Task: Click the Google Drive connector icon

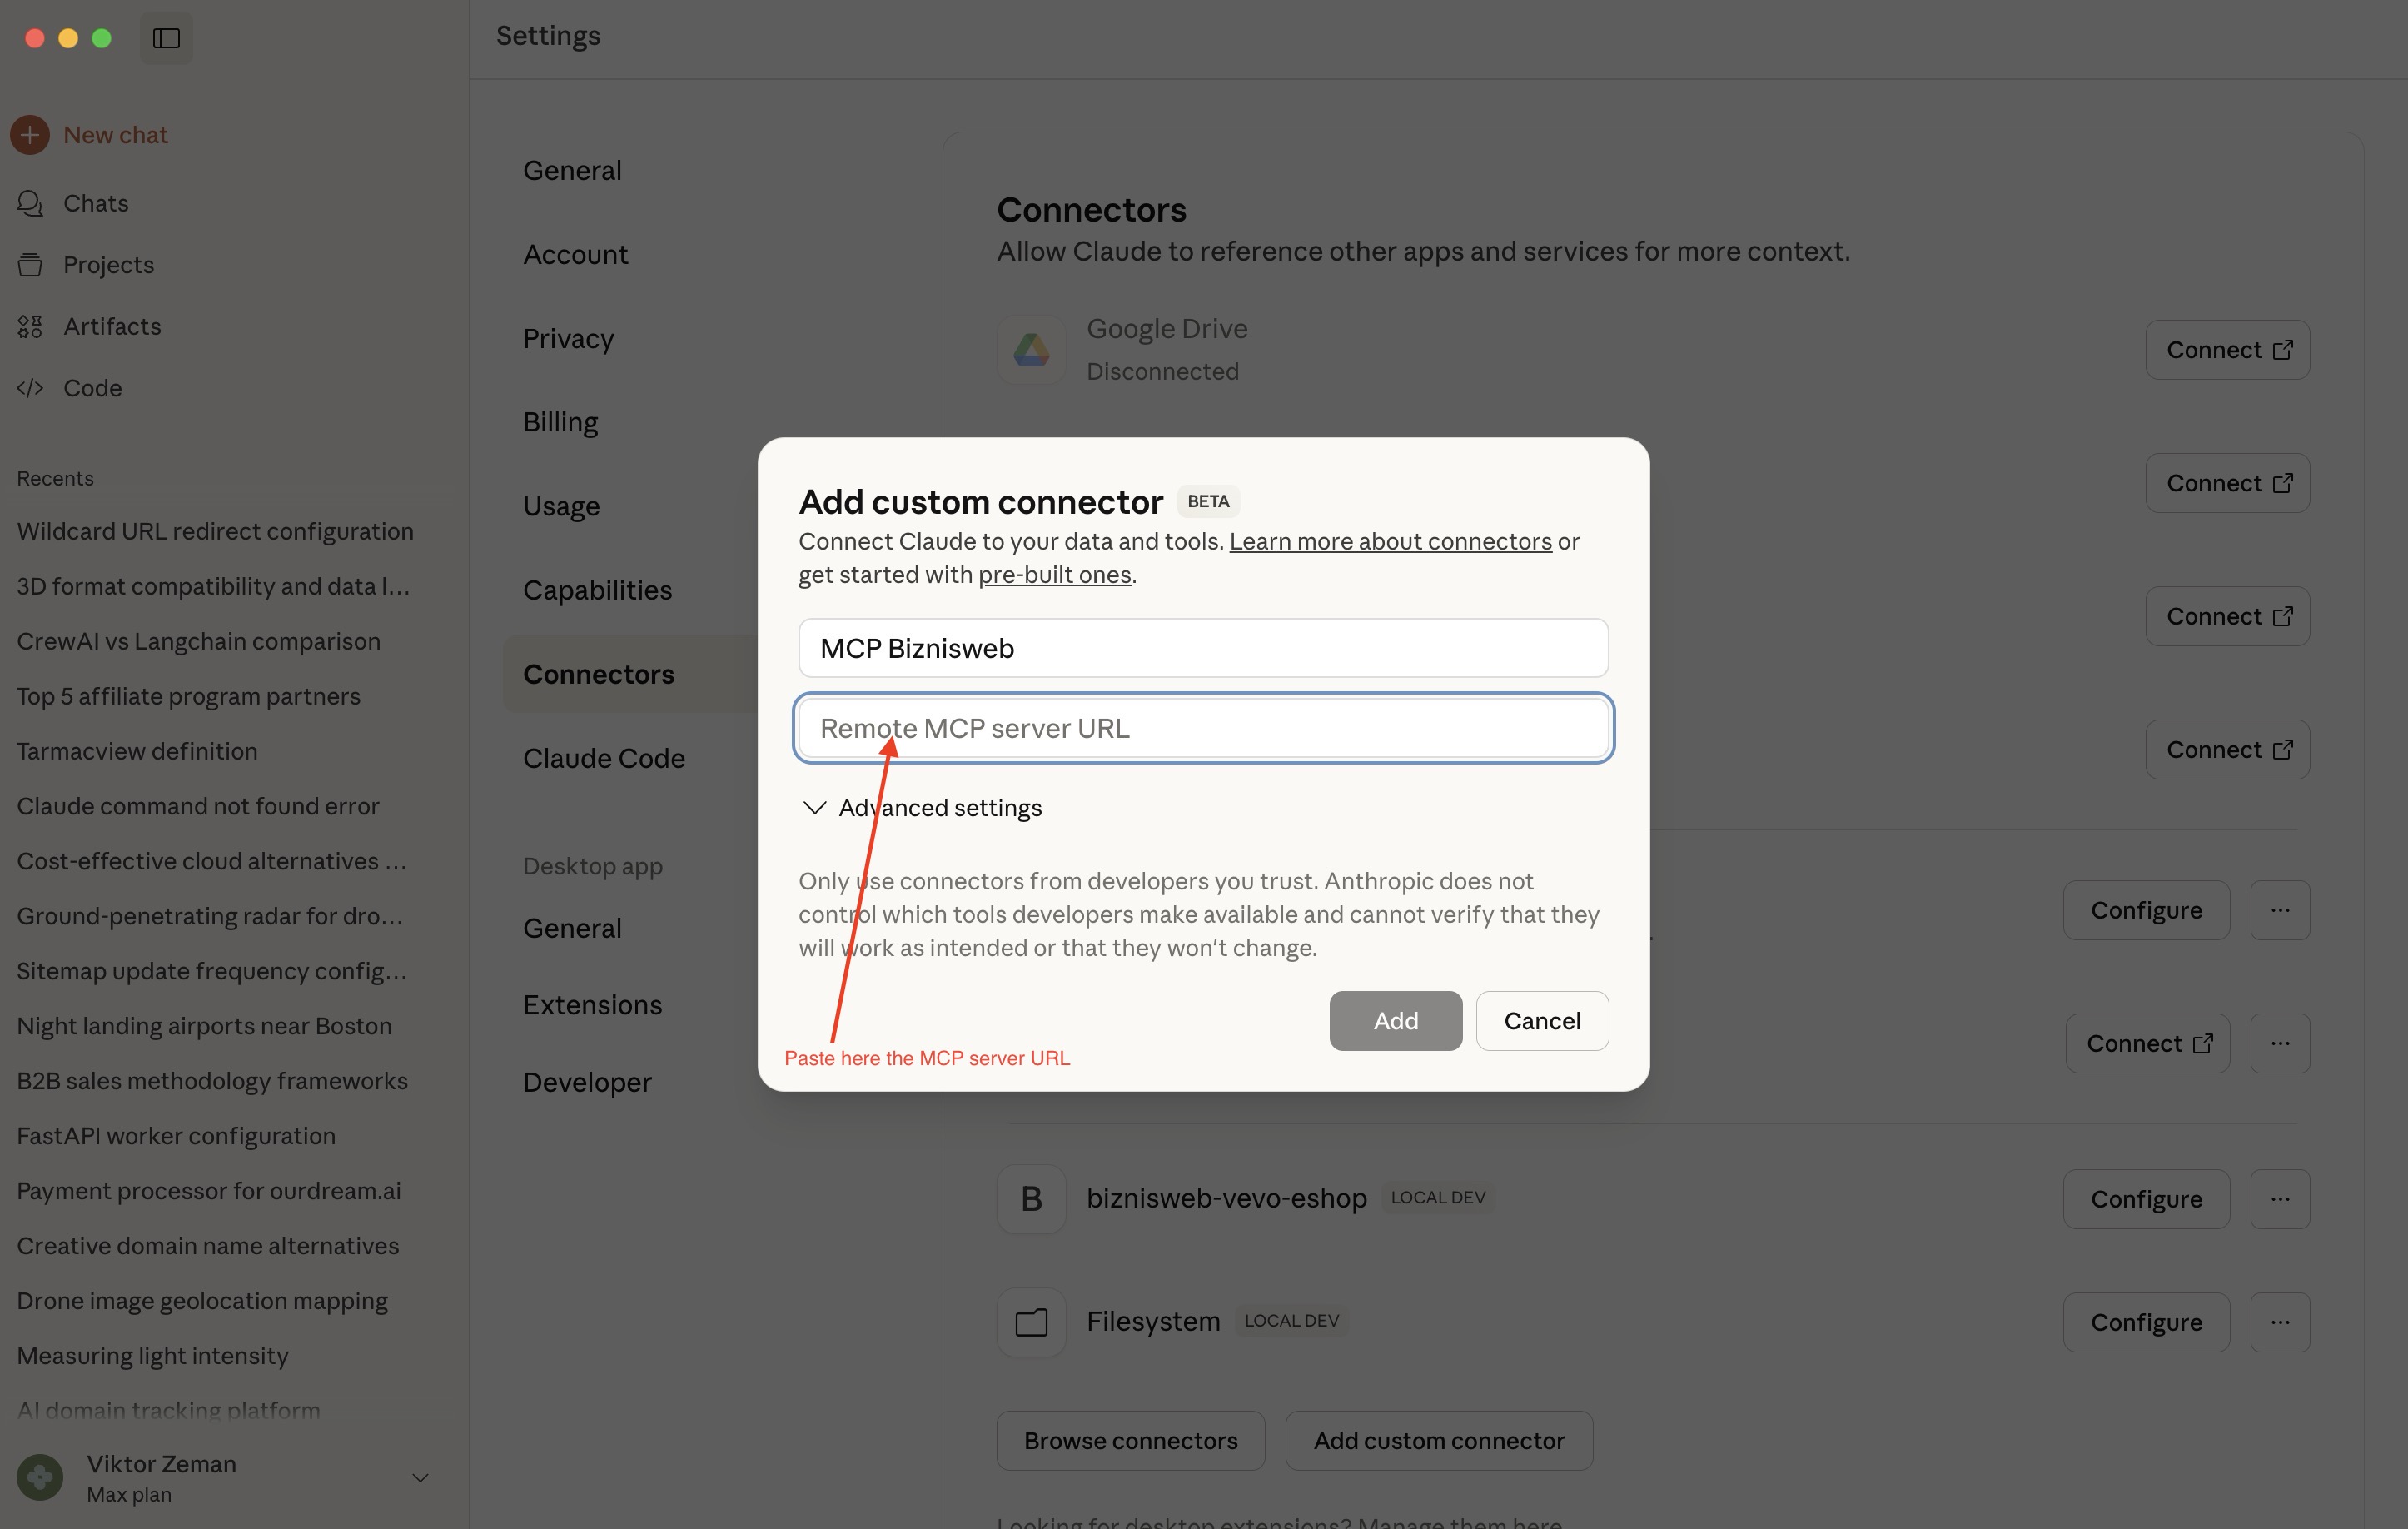Action: point(1030,349)
